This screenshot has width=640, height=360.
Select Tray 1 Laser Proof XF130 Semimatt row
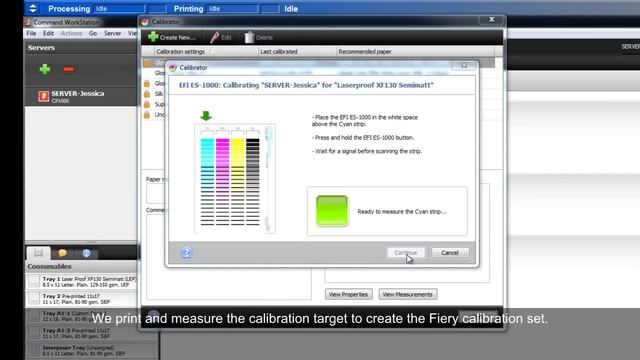point(82,282)
